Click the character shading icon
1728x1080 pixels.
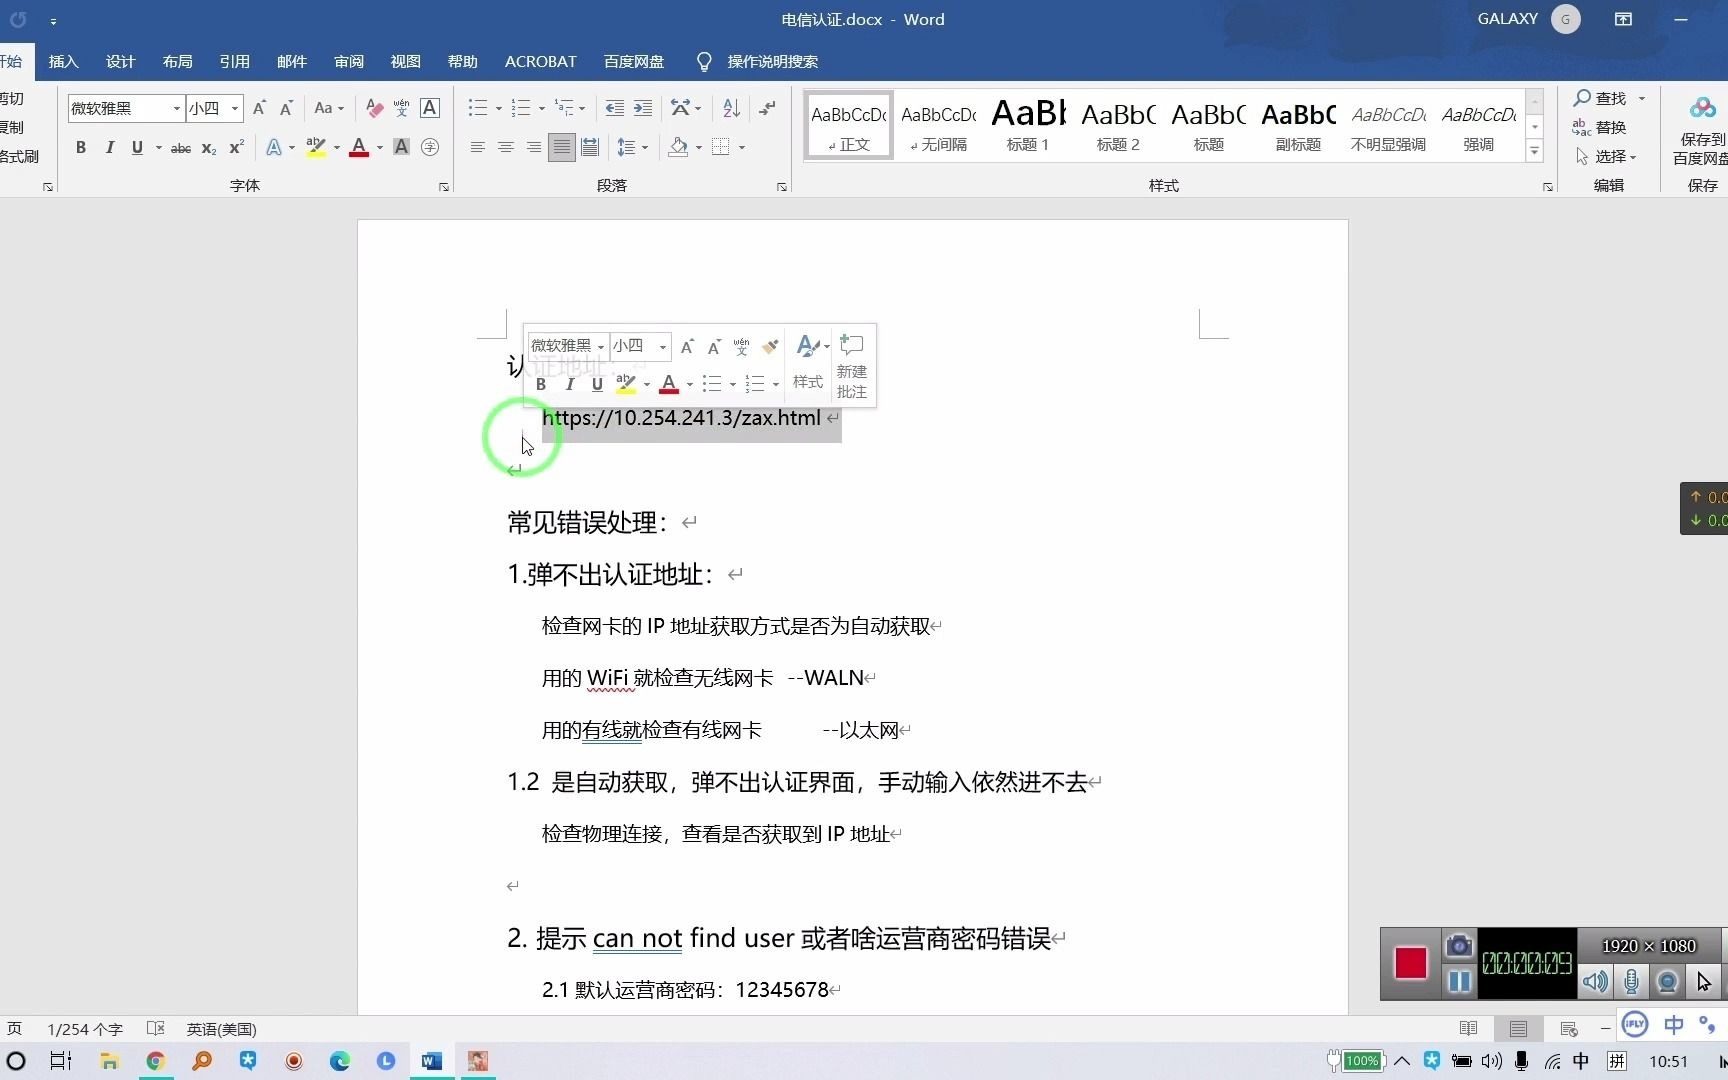401,148
